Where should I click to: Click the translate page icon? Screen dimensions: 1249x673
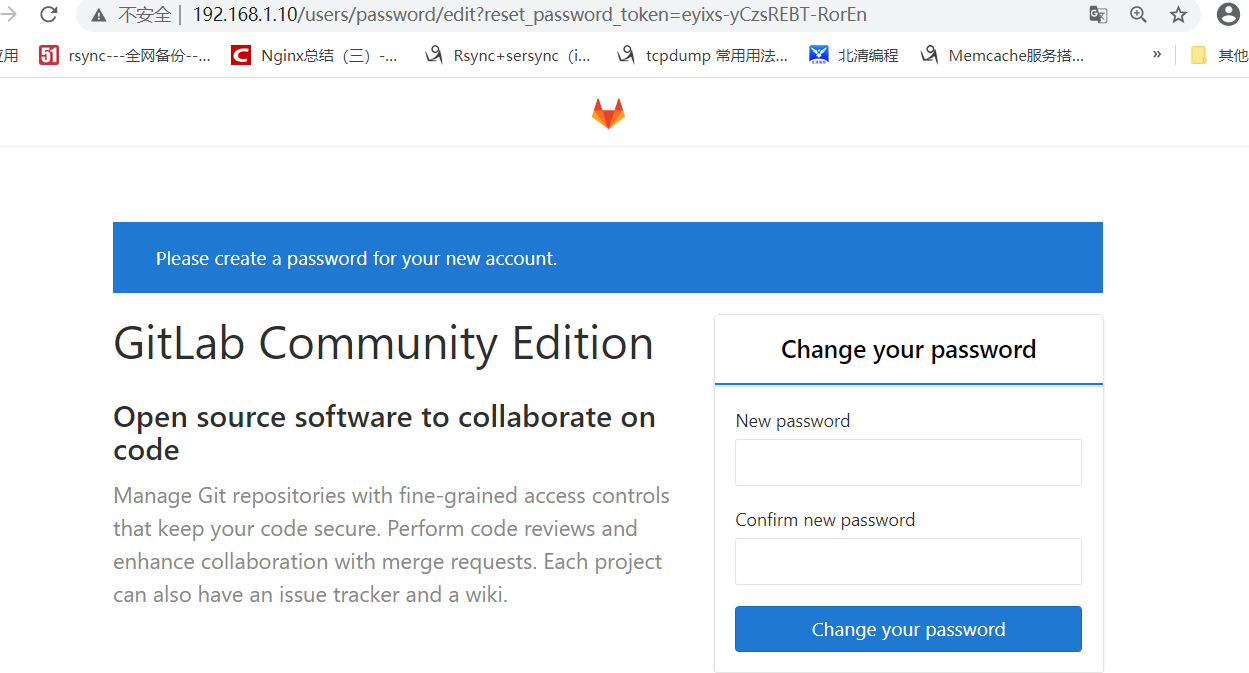(1098, 15)
